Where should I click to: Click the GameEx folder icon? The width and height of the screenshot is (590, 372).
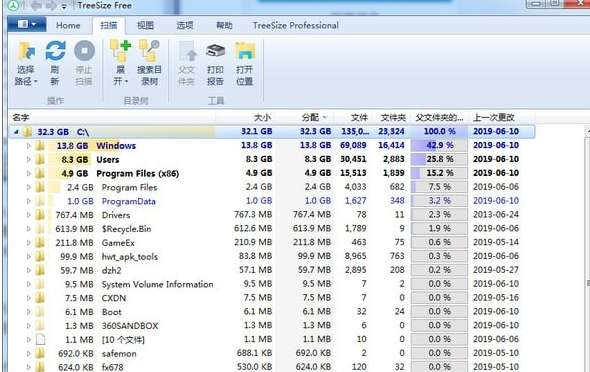coord(40,243)
